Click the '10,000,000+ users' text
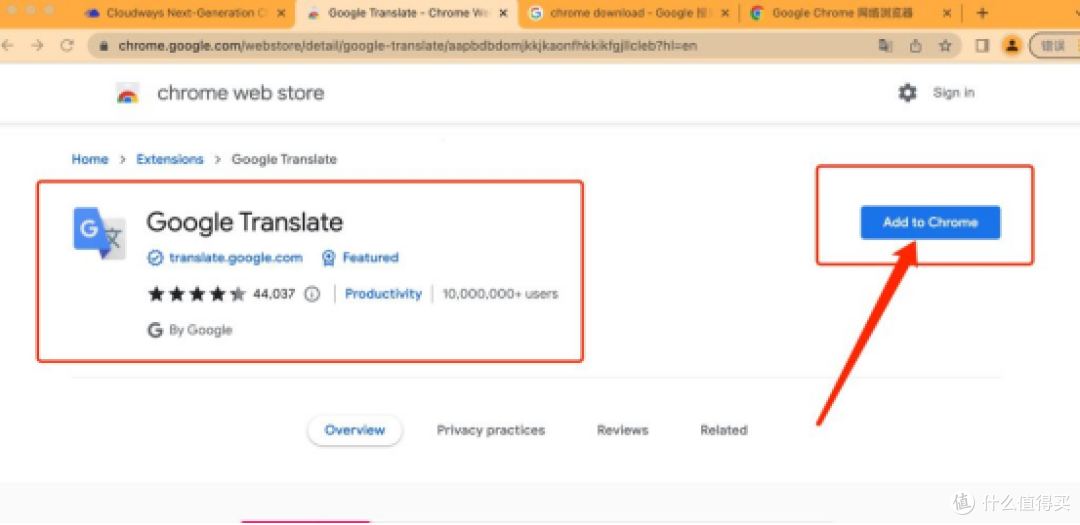 tap(500, 294)
